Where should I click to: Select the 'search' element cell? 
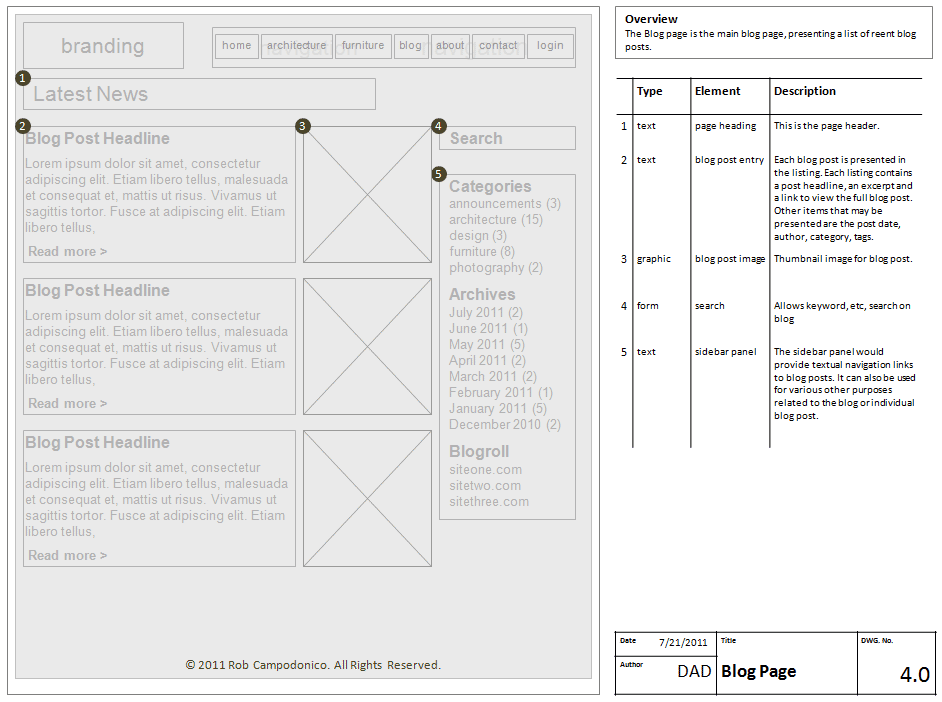(x=710, y=306)
